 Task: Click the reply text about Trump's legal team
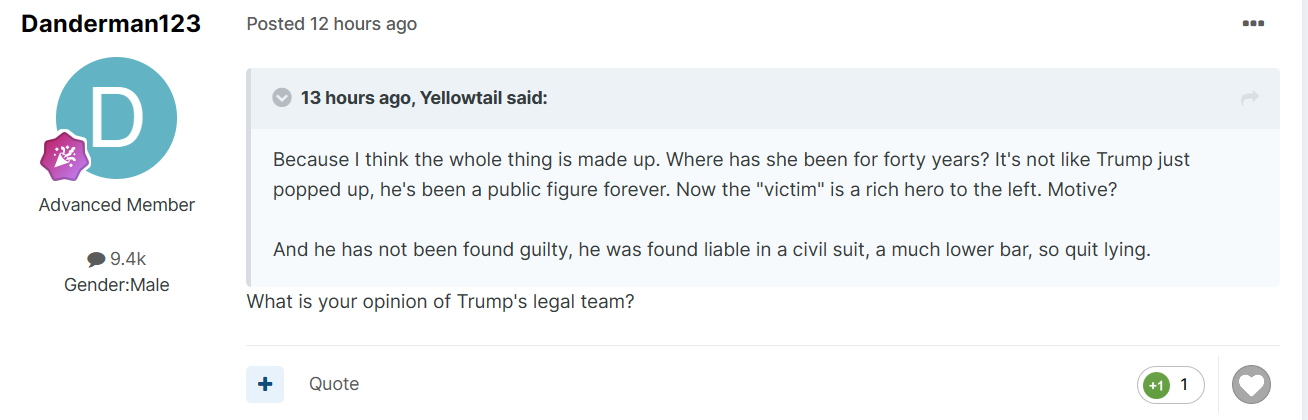[x=441, y=302]
